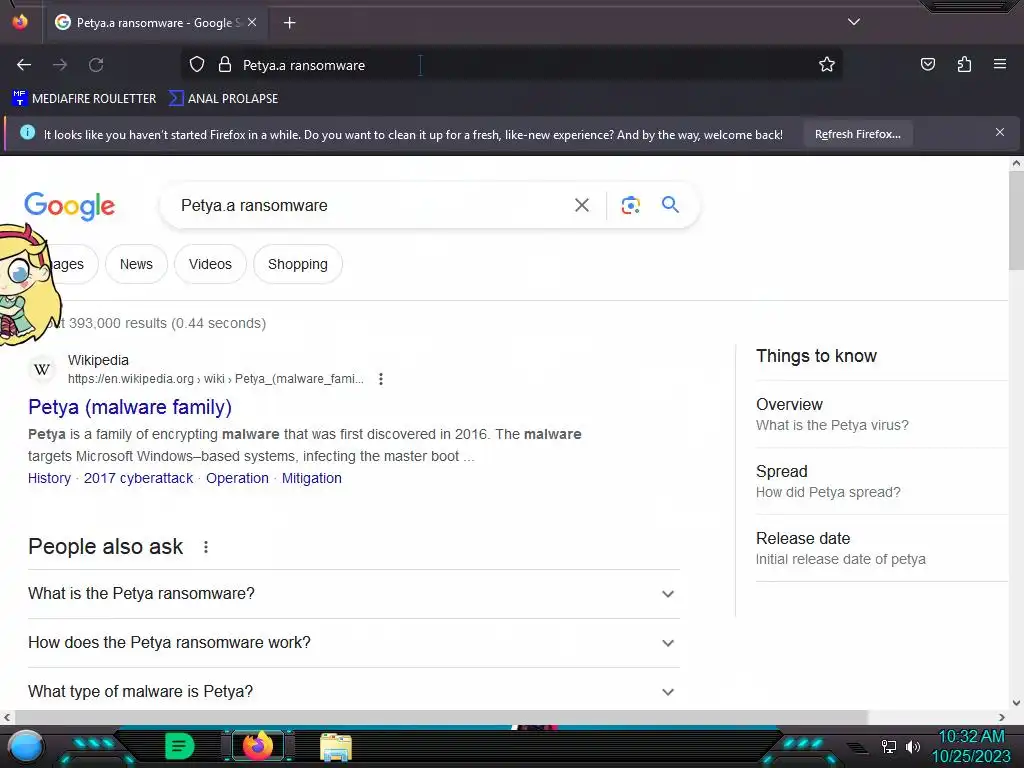Expand "What is the Petya ransomware?" question
Image resolution: width=1024 pixels, height=768 pixels.
354,594
